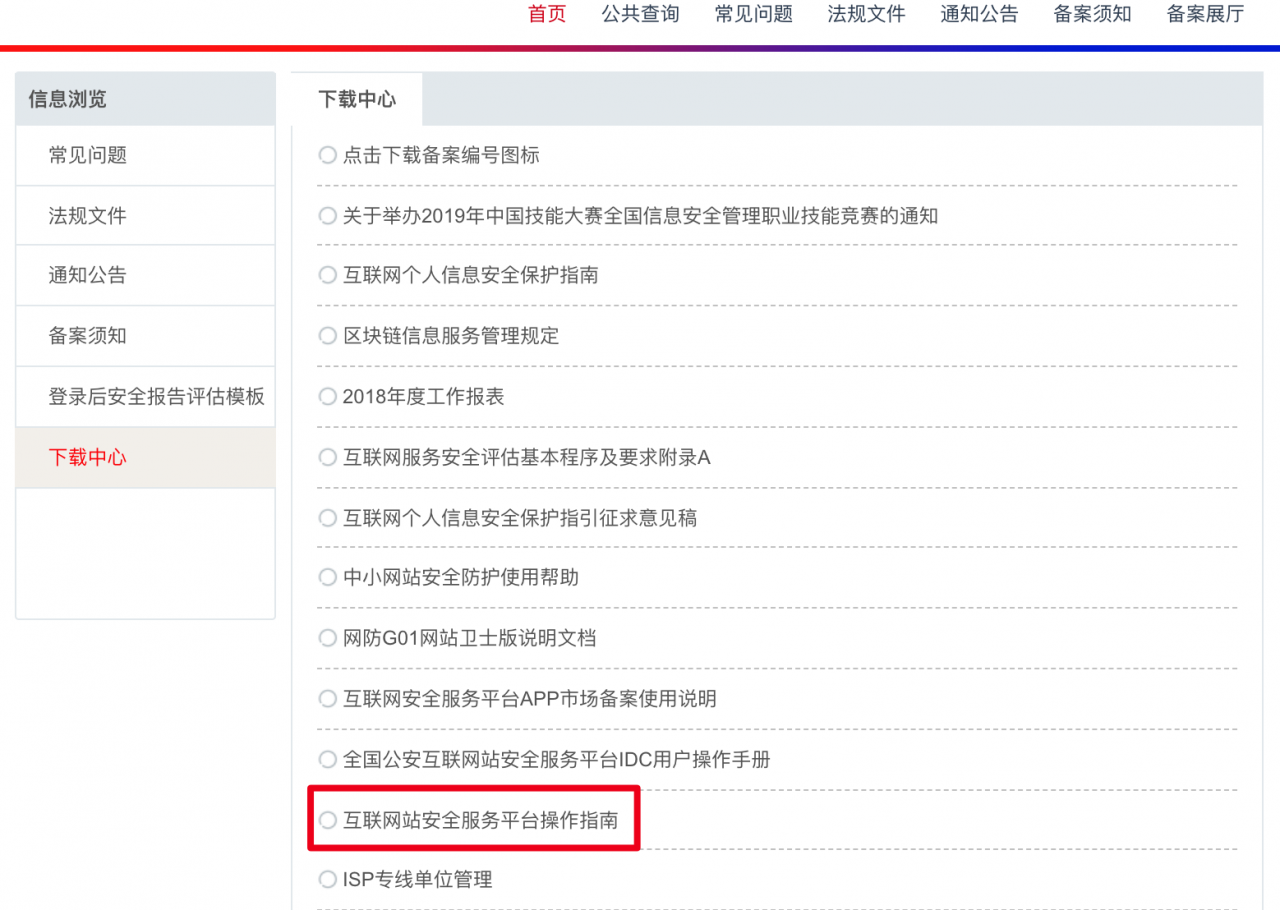Image resolution: width=1280 pixels, height=910 pixels.
Task: Click the 信息浏览 sidebar heading
Action: (67, 99)
